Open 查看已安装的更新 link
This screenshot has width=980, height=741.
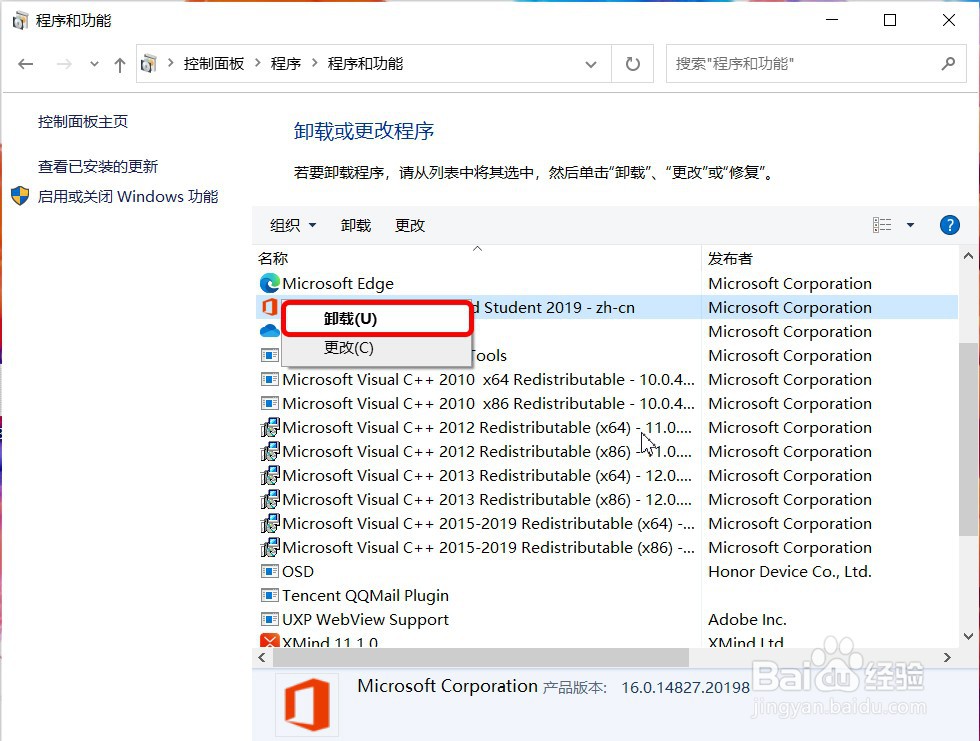pyautogui.click(x=98, y=167)
